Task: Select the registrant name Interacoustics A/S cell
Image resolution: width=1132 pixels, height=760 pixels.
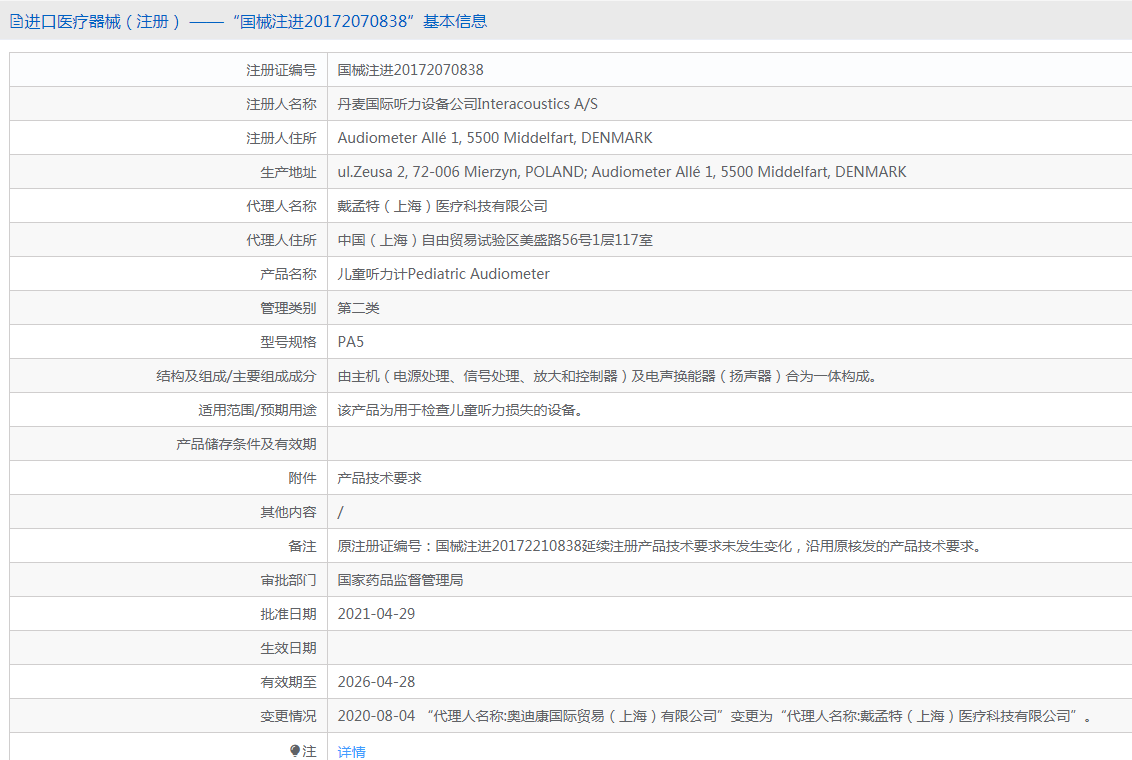Action: click(467, 104)
